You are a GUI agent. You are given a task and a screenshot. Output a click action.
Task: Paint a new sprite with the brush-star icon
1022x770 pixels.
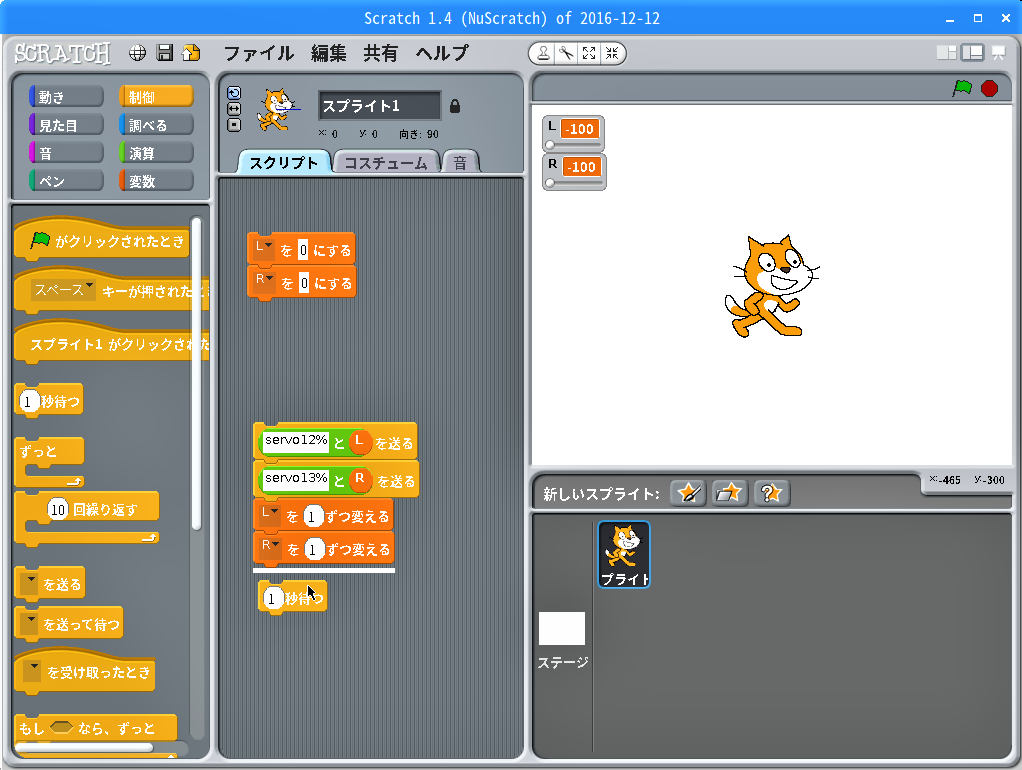point(688,493)
